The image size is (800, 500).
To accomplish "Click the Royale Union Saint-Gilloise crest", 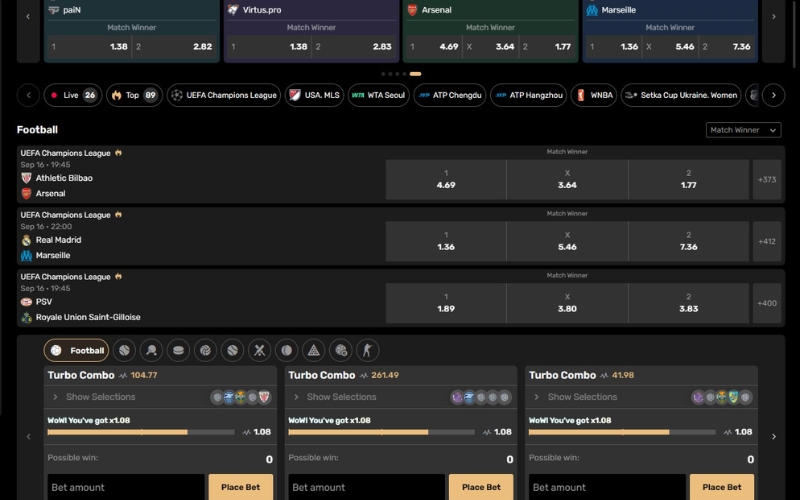I will tap(27, 317).
